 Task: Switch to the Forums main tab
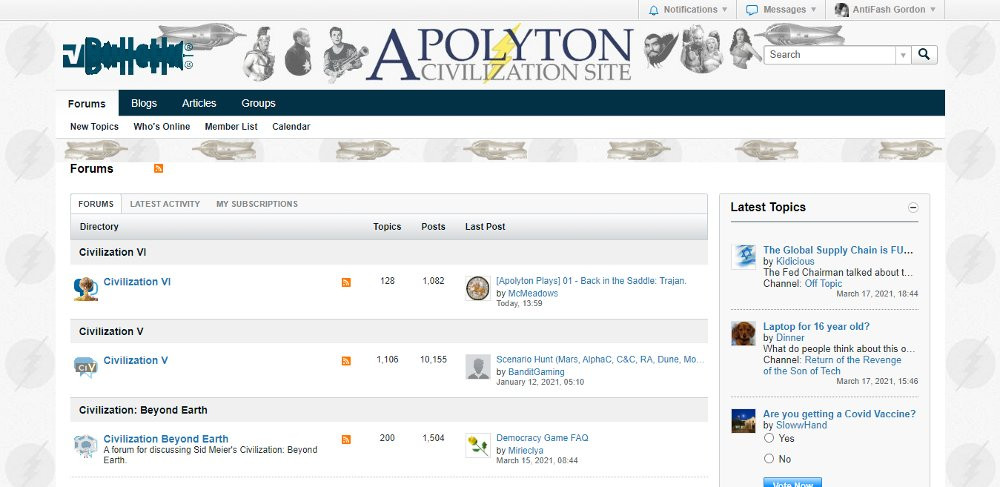point(87,104)
